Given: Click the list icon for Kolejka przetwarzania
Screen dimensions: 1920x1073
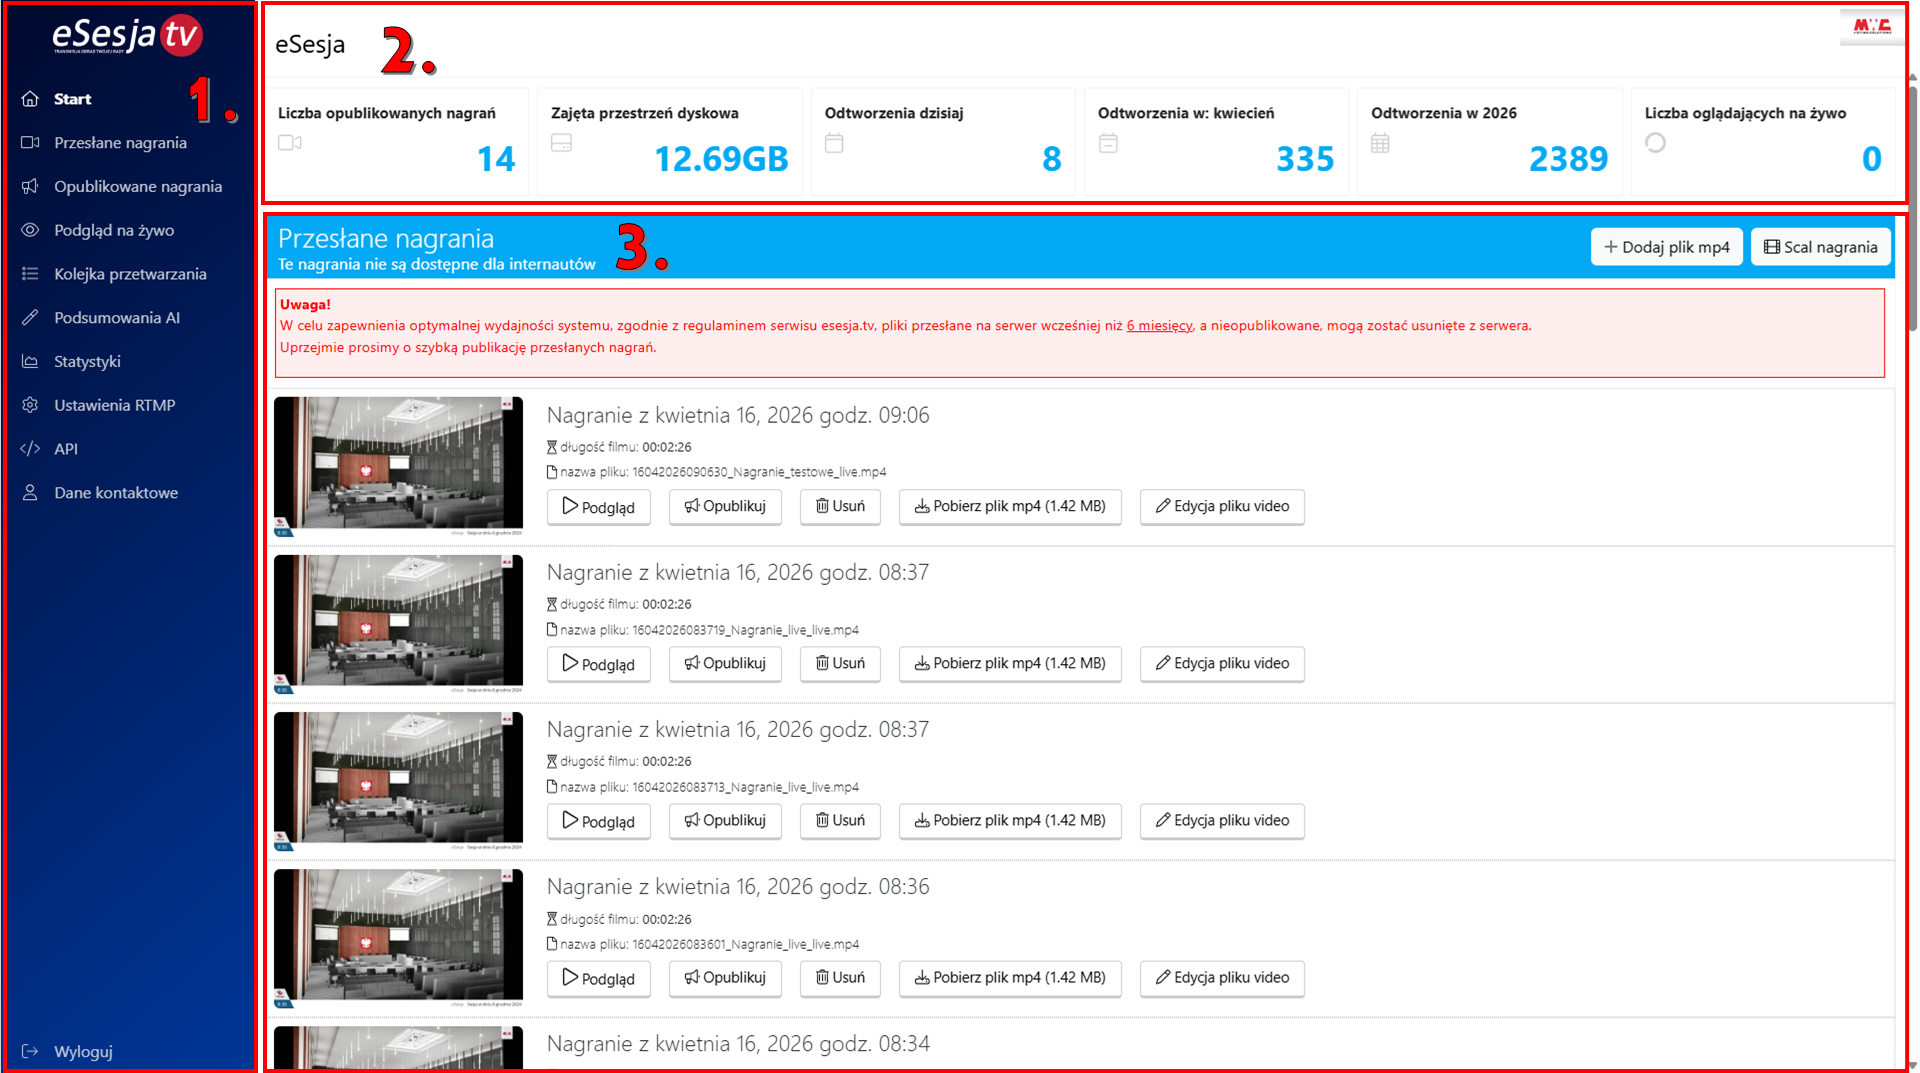Looking at the screenshot, I should click(30, 274).
